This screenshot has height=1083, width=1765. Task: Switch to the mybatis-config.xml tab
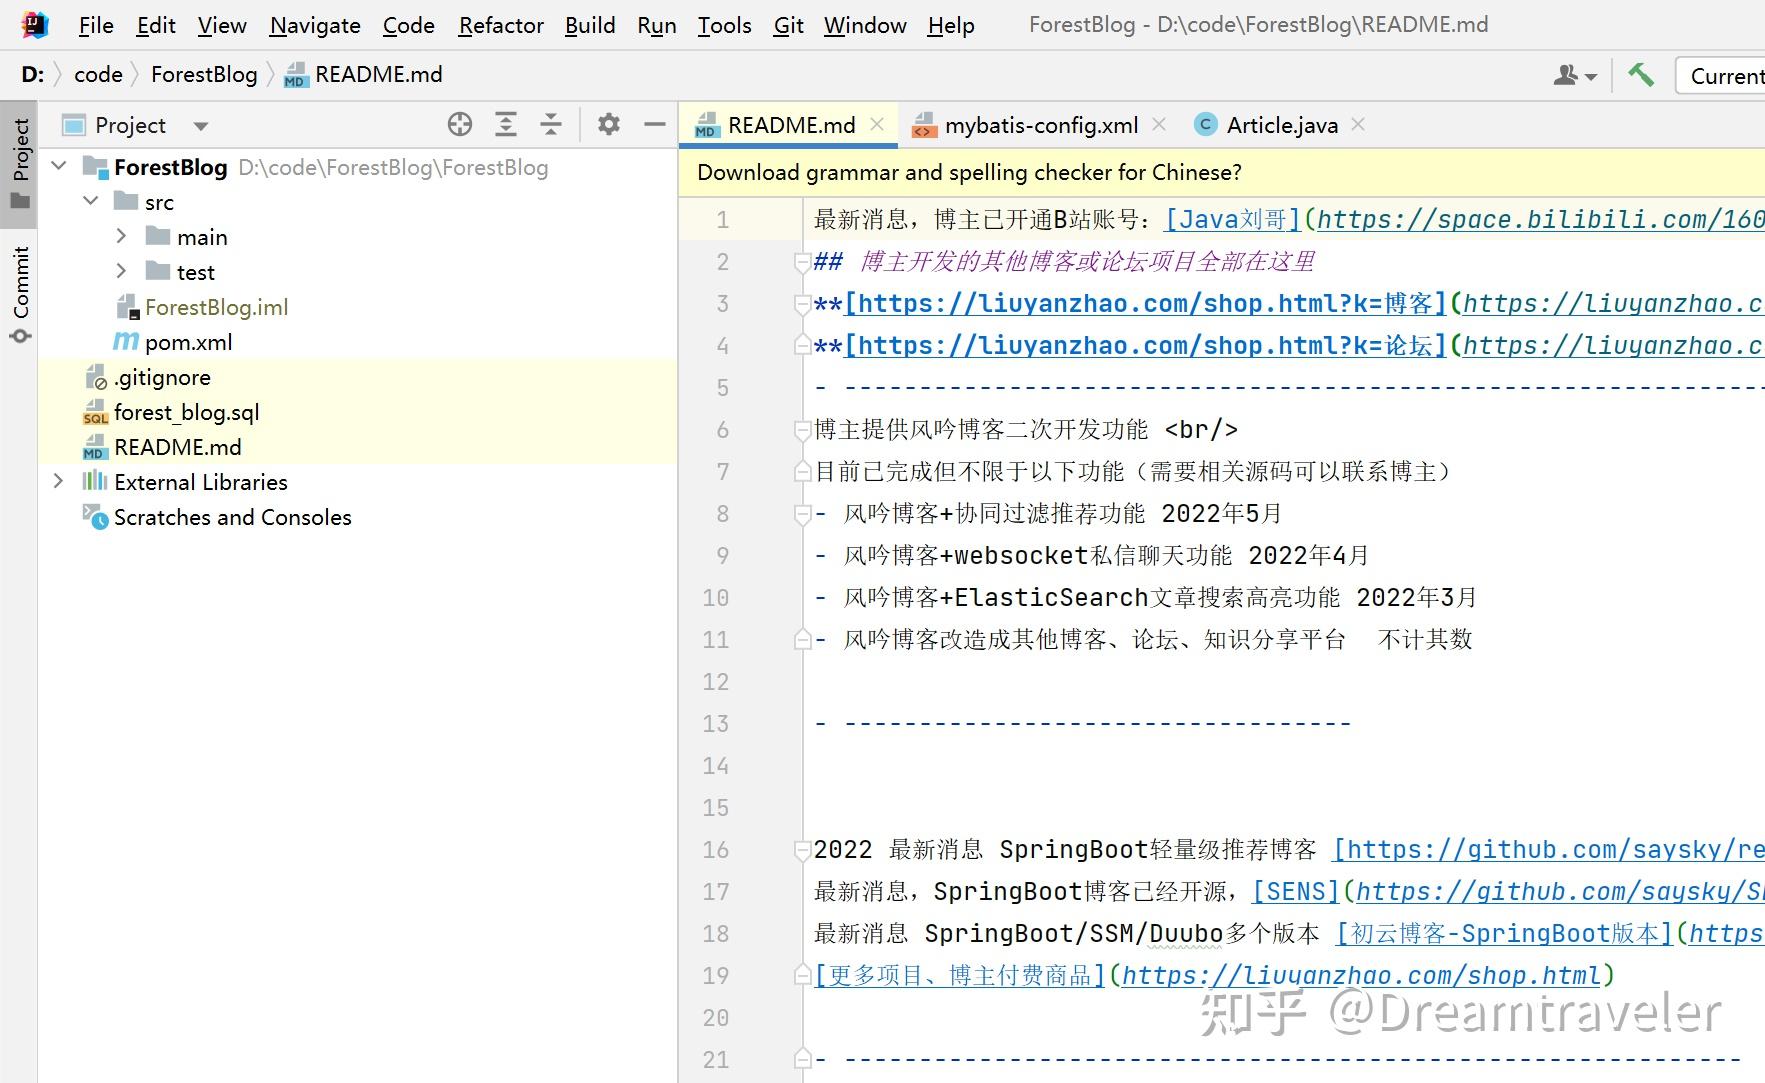pos(1041,125)
